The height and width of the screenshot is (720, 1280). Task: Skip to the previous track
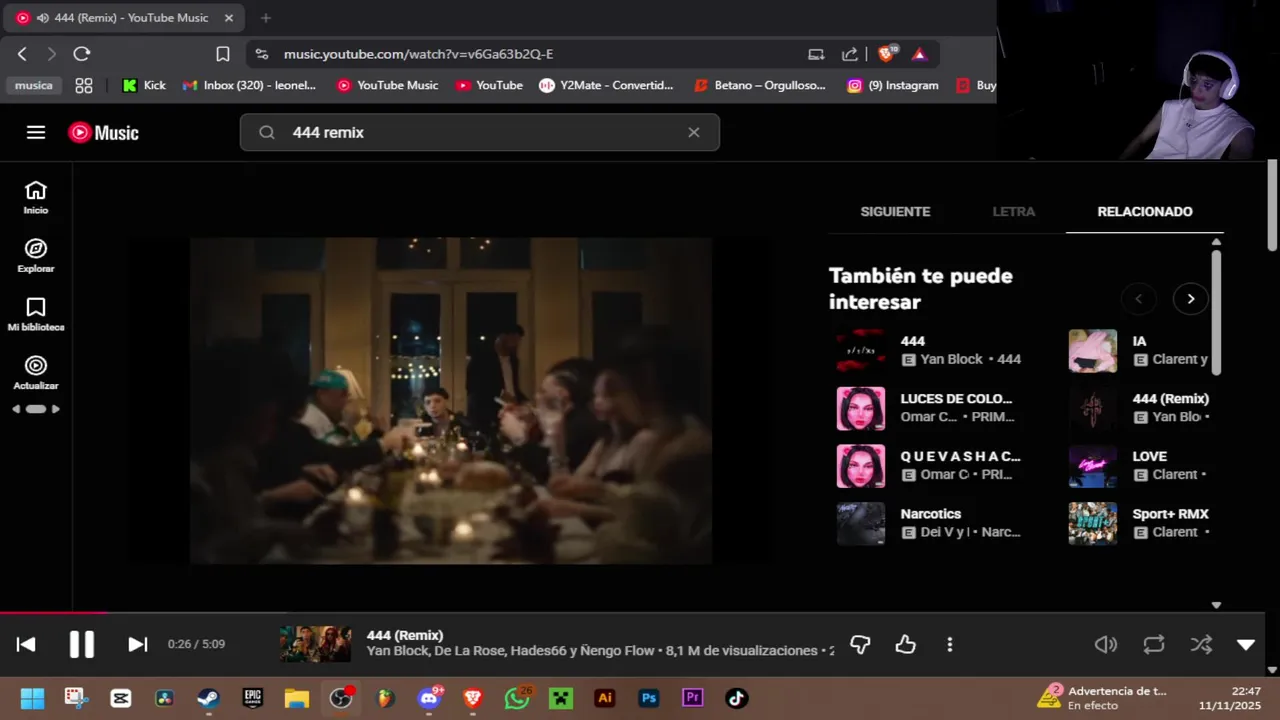[26, 645]
